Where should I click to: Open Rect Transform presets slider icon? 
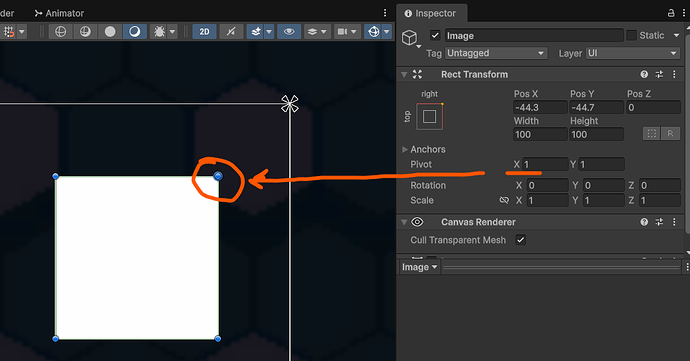coord(659,74)
